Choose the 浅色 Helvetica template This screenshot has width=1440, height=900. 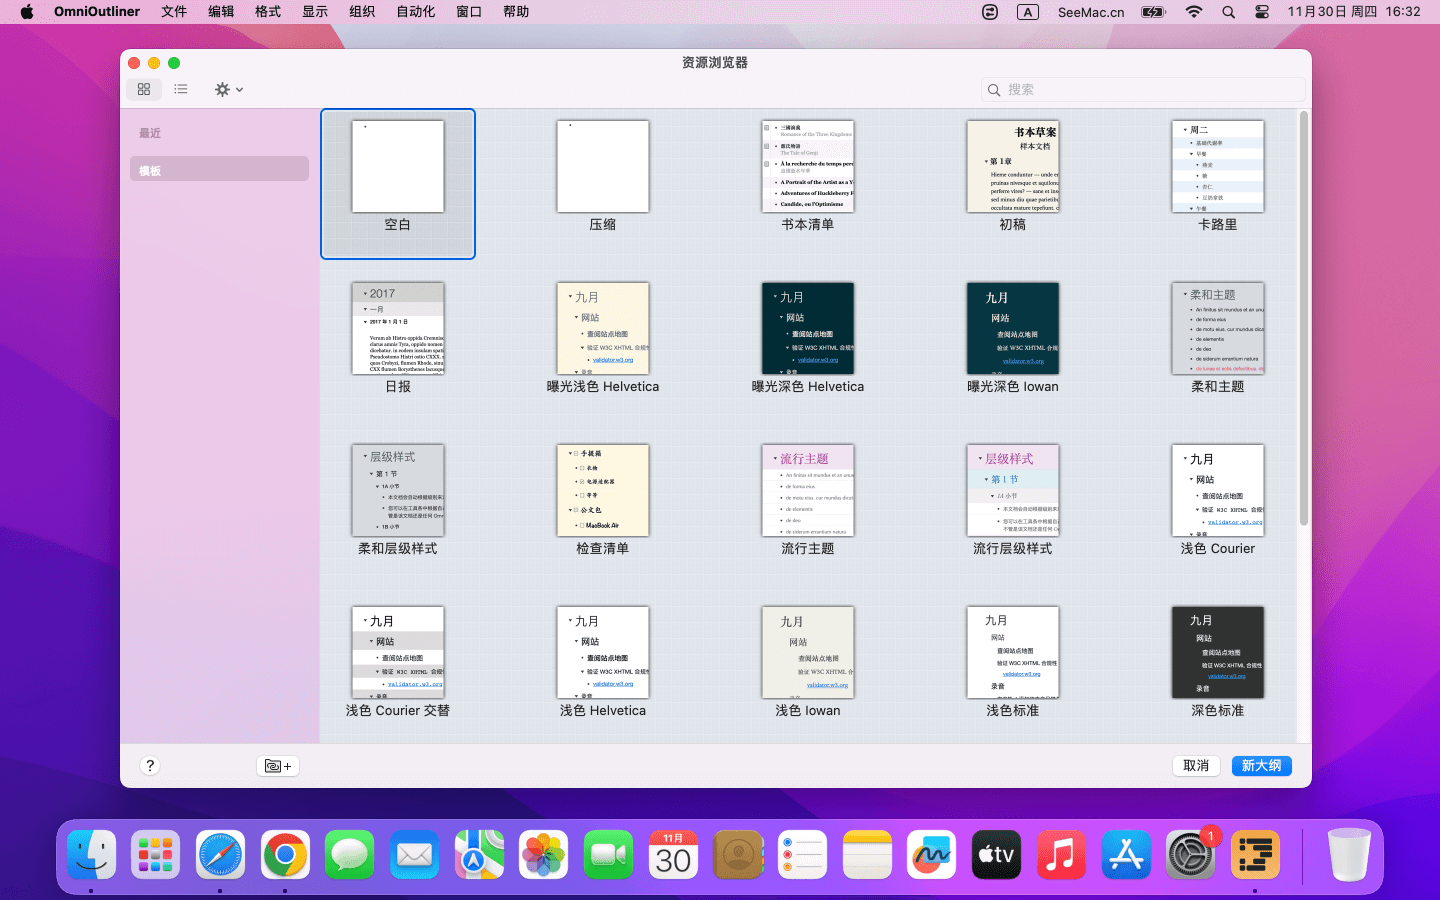[603, 652]
